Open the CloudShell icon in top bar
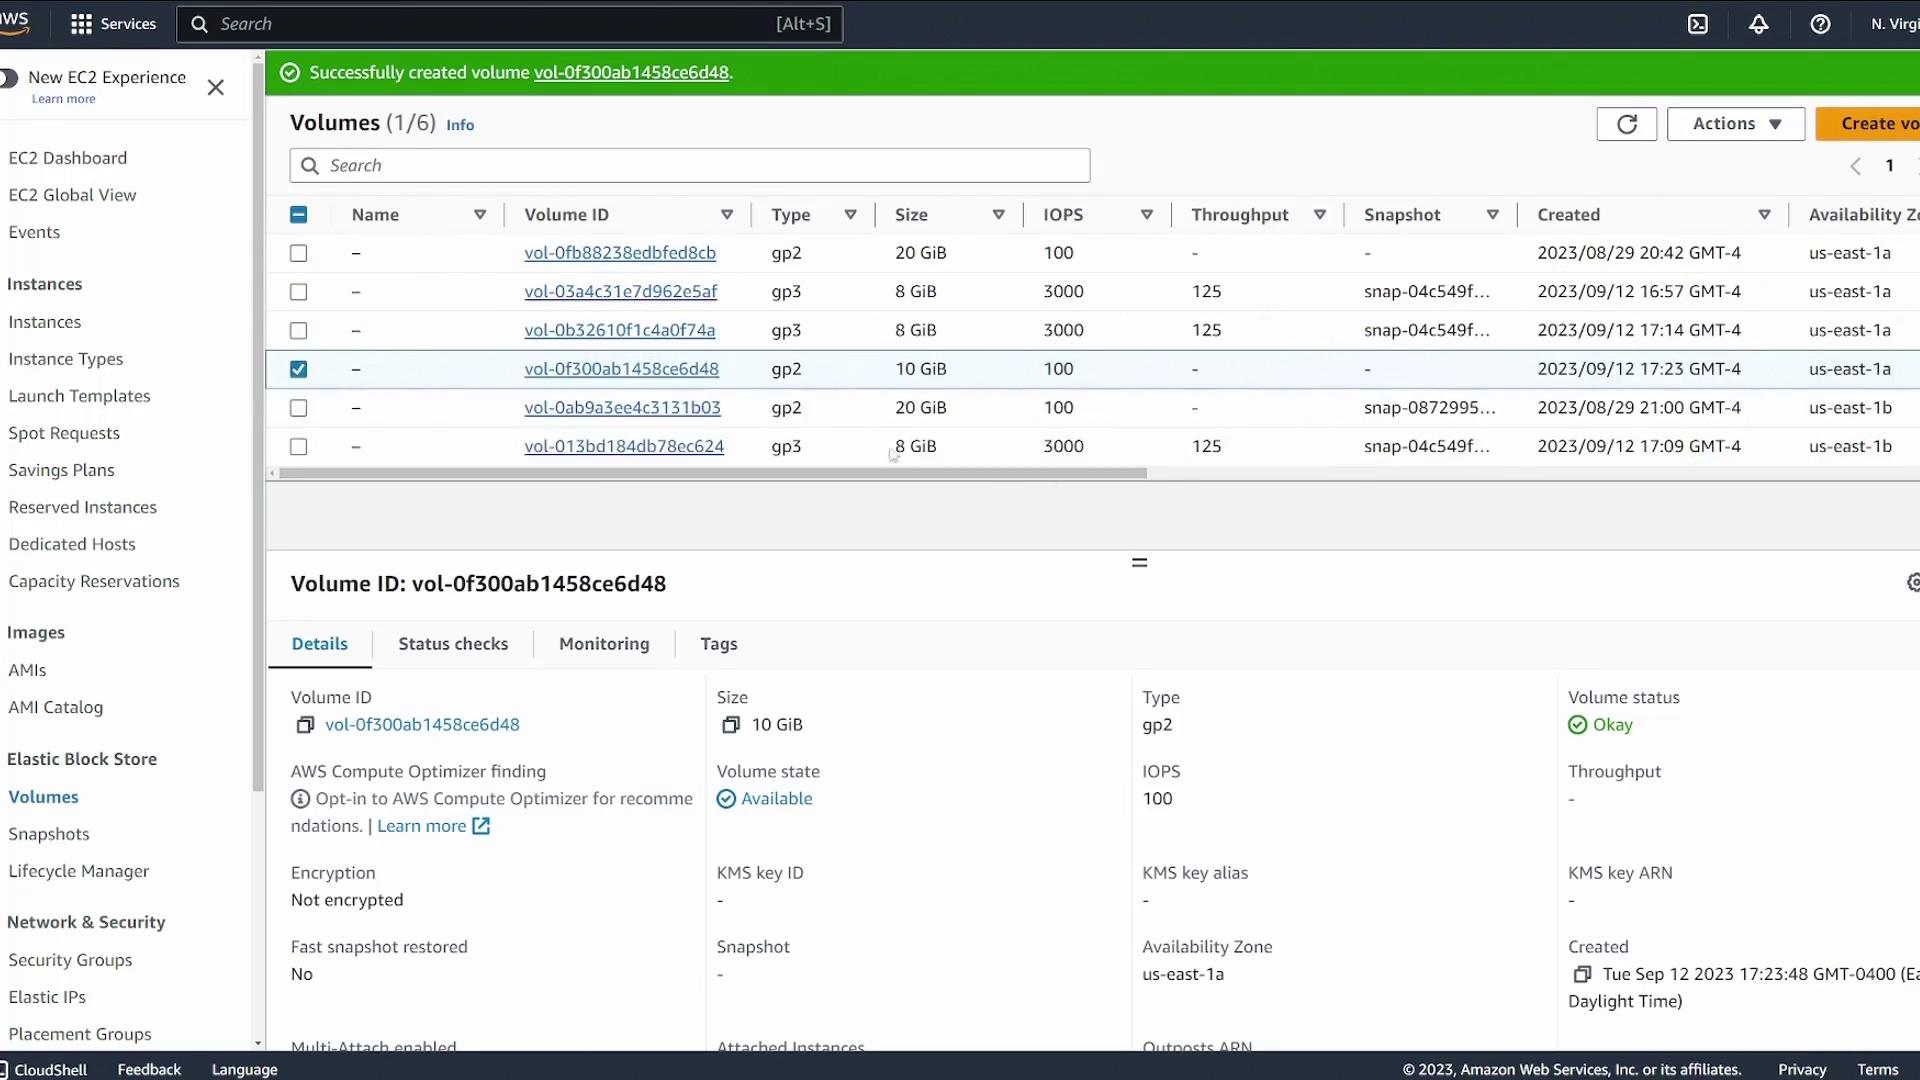This screenshot has width=1920, height=1080. coord(1698,24)
